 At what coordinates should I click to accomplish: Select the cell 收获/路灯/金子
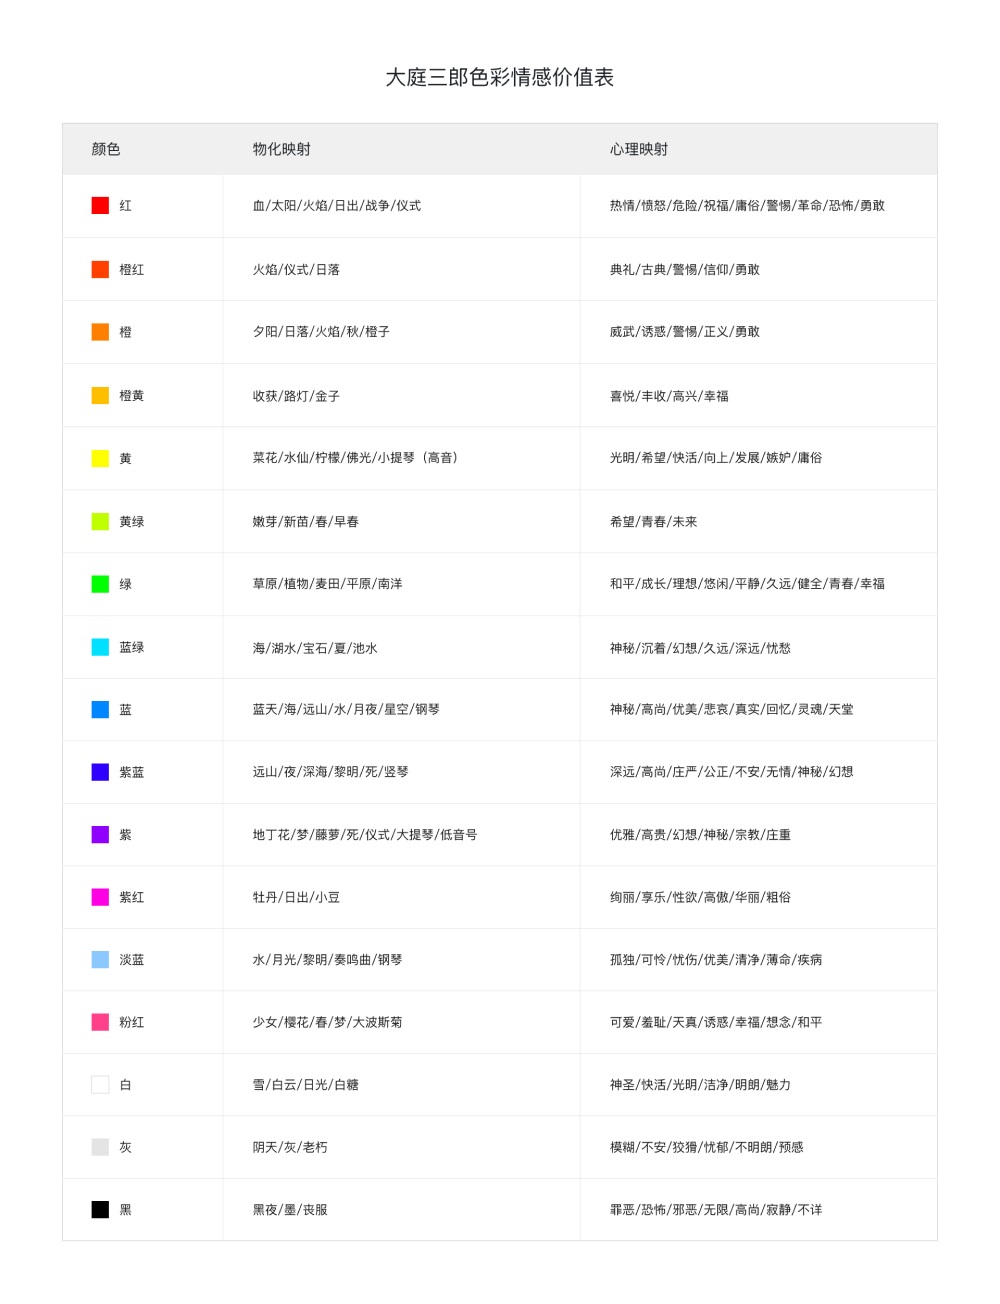point(401,395)
